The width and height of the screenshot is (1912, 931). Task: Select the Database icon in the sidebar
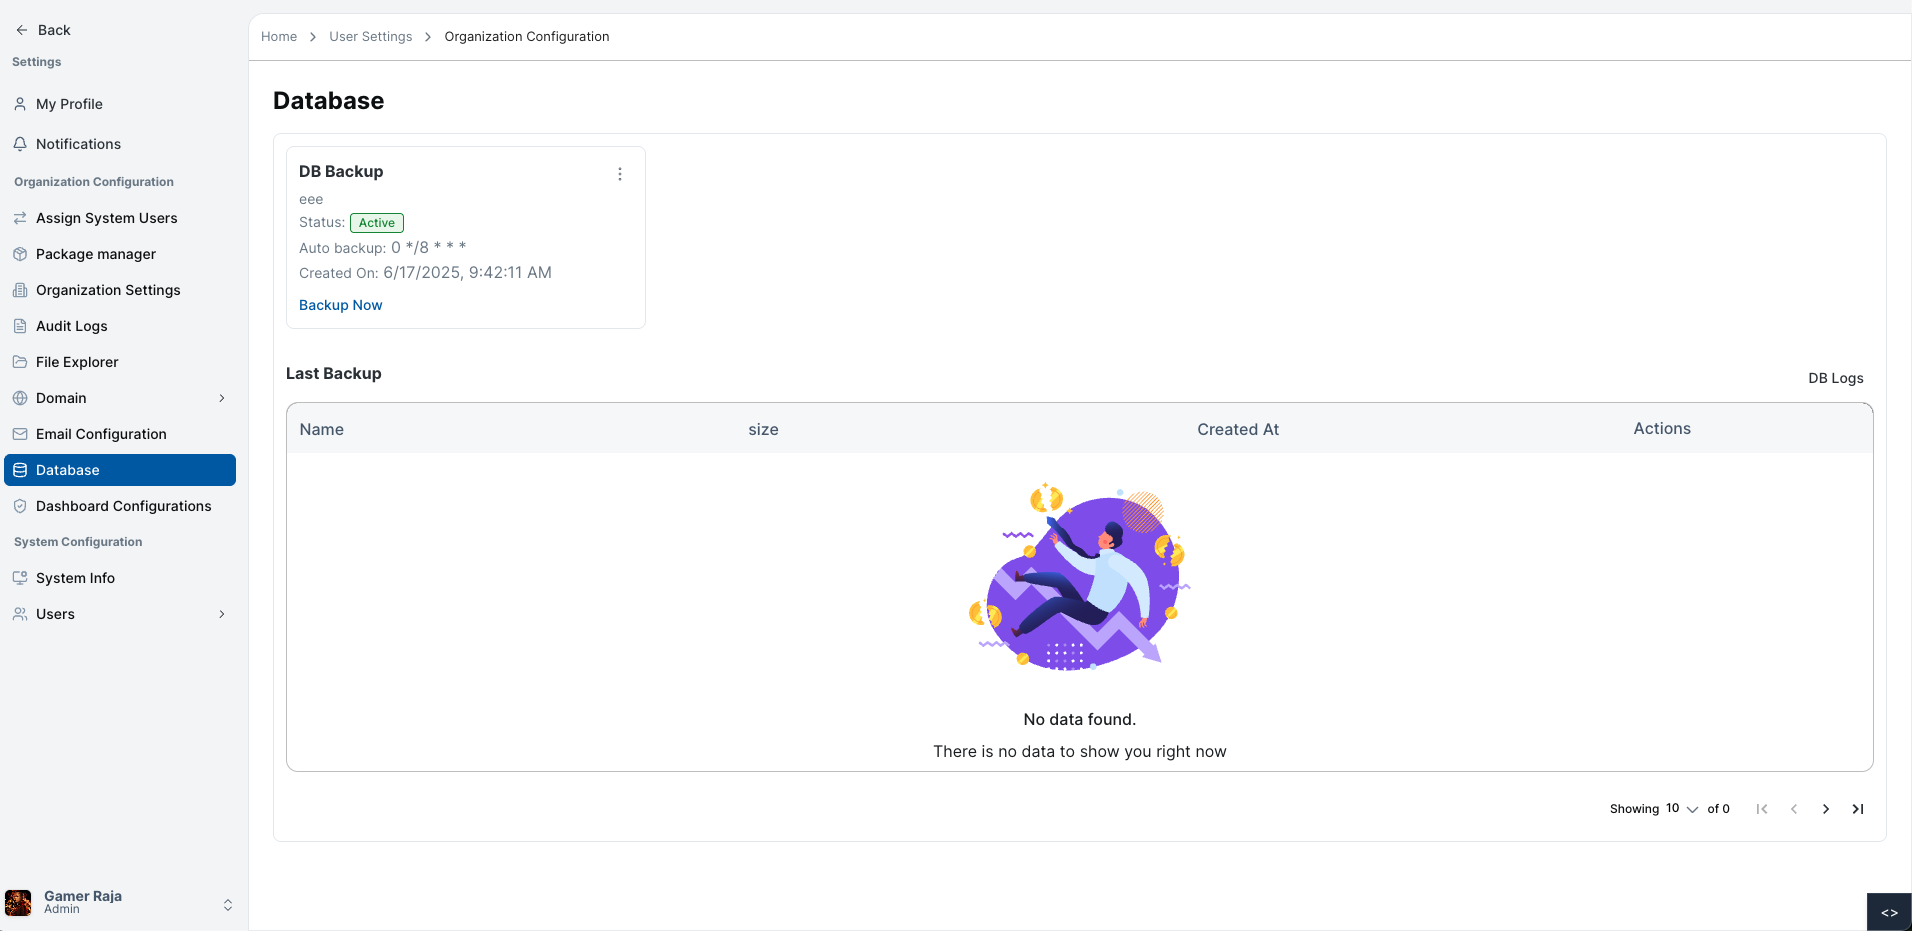click(21, 470)
